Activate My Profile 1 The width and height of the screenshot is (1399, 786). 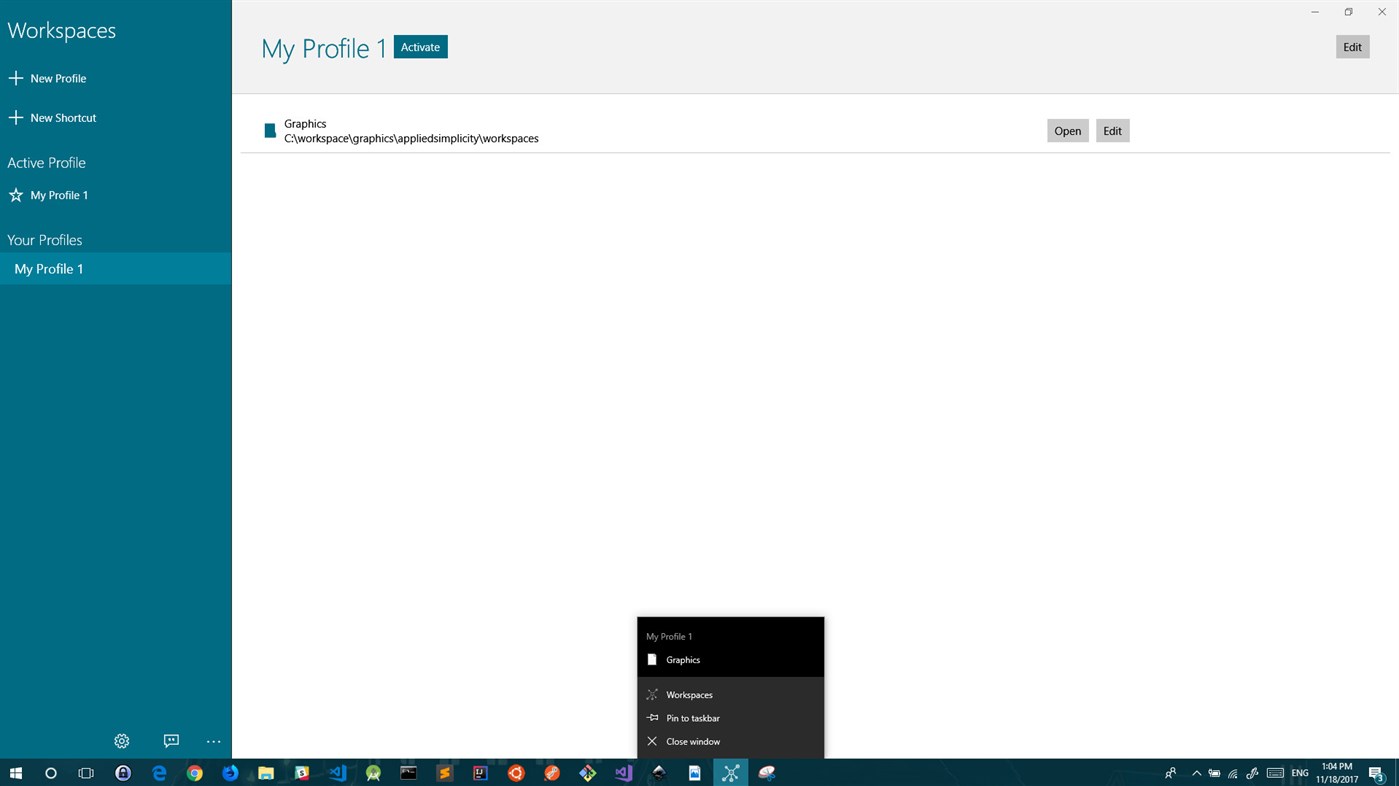pyautogui.click(x=419, y=46)
